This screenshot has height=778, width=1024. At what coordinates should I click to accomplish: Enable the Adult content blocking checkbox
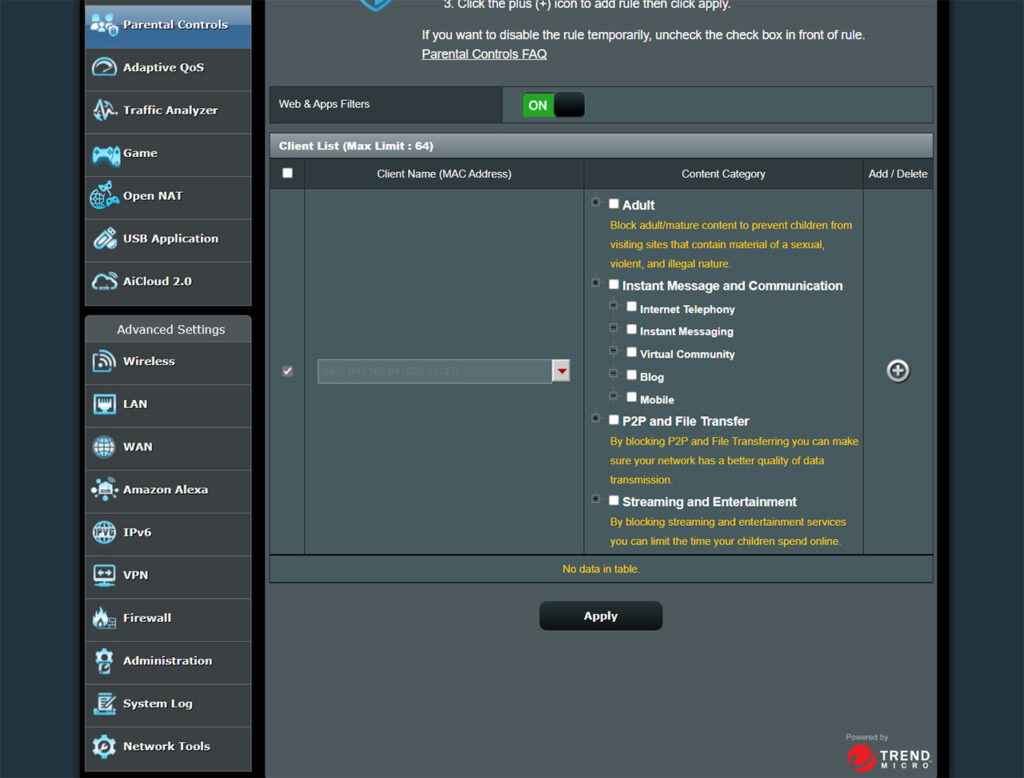point(615,203)
